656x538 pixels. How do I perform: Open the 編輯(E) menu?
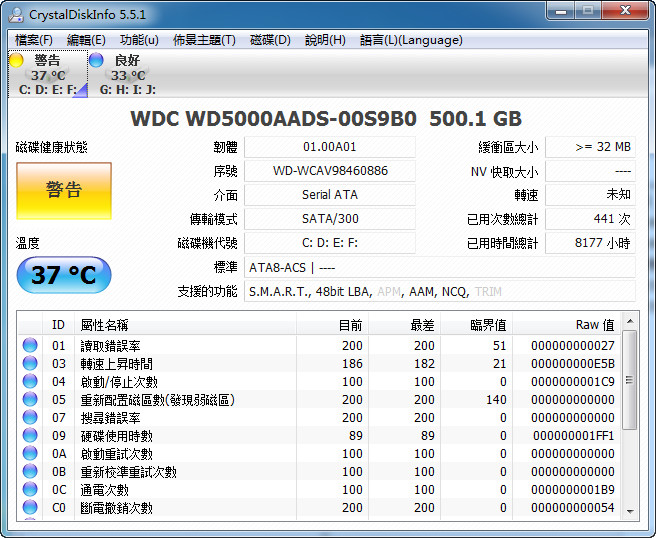[x=86, y=40]
